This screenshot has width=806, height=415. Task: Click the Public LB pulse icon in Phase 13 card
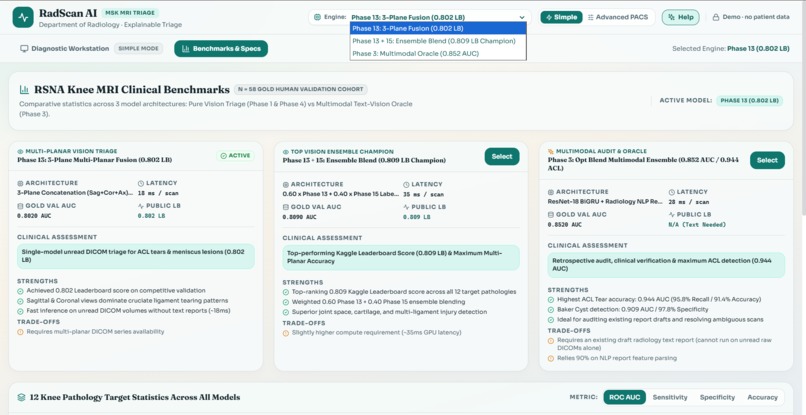pyautogui.click(x=141, y=206)
